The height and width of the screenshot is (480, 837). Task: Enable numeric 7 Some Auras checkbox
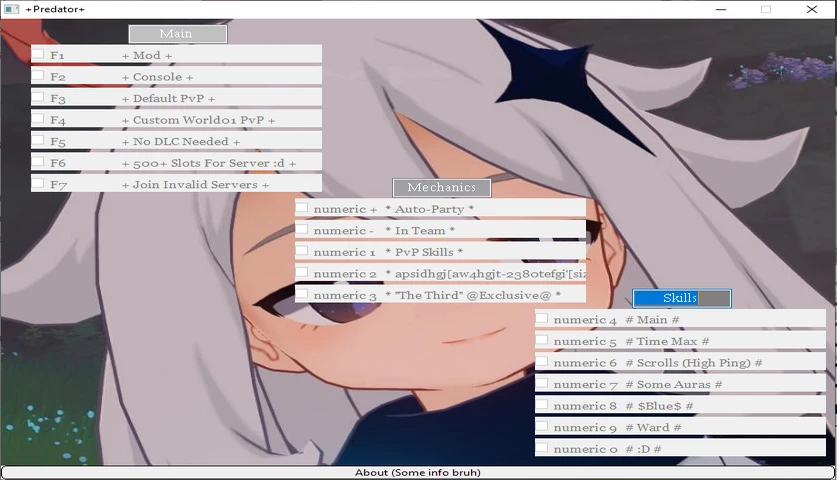click(x=542, y=382)
